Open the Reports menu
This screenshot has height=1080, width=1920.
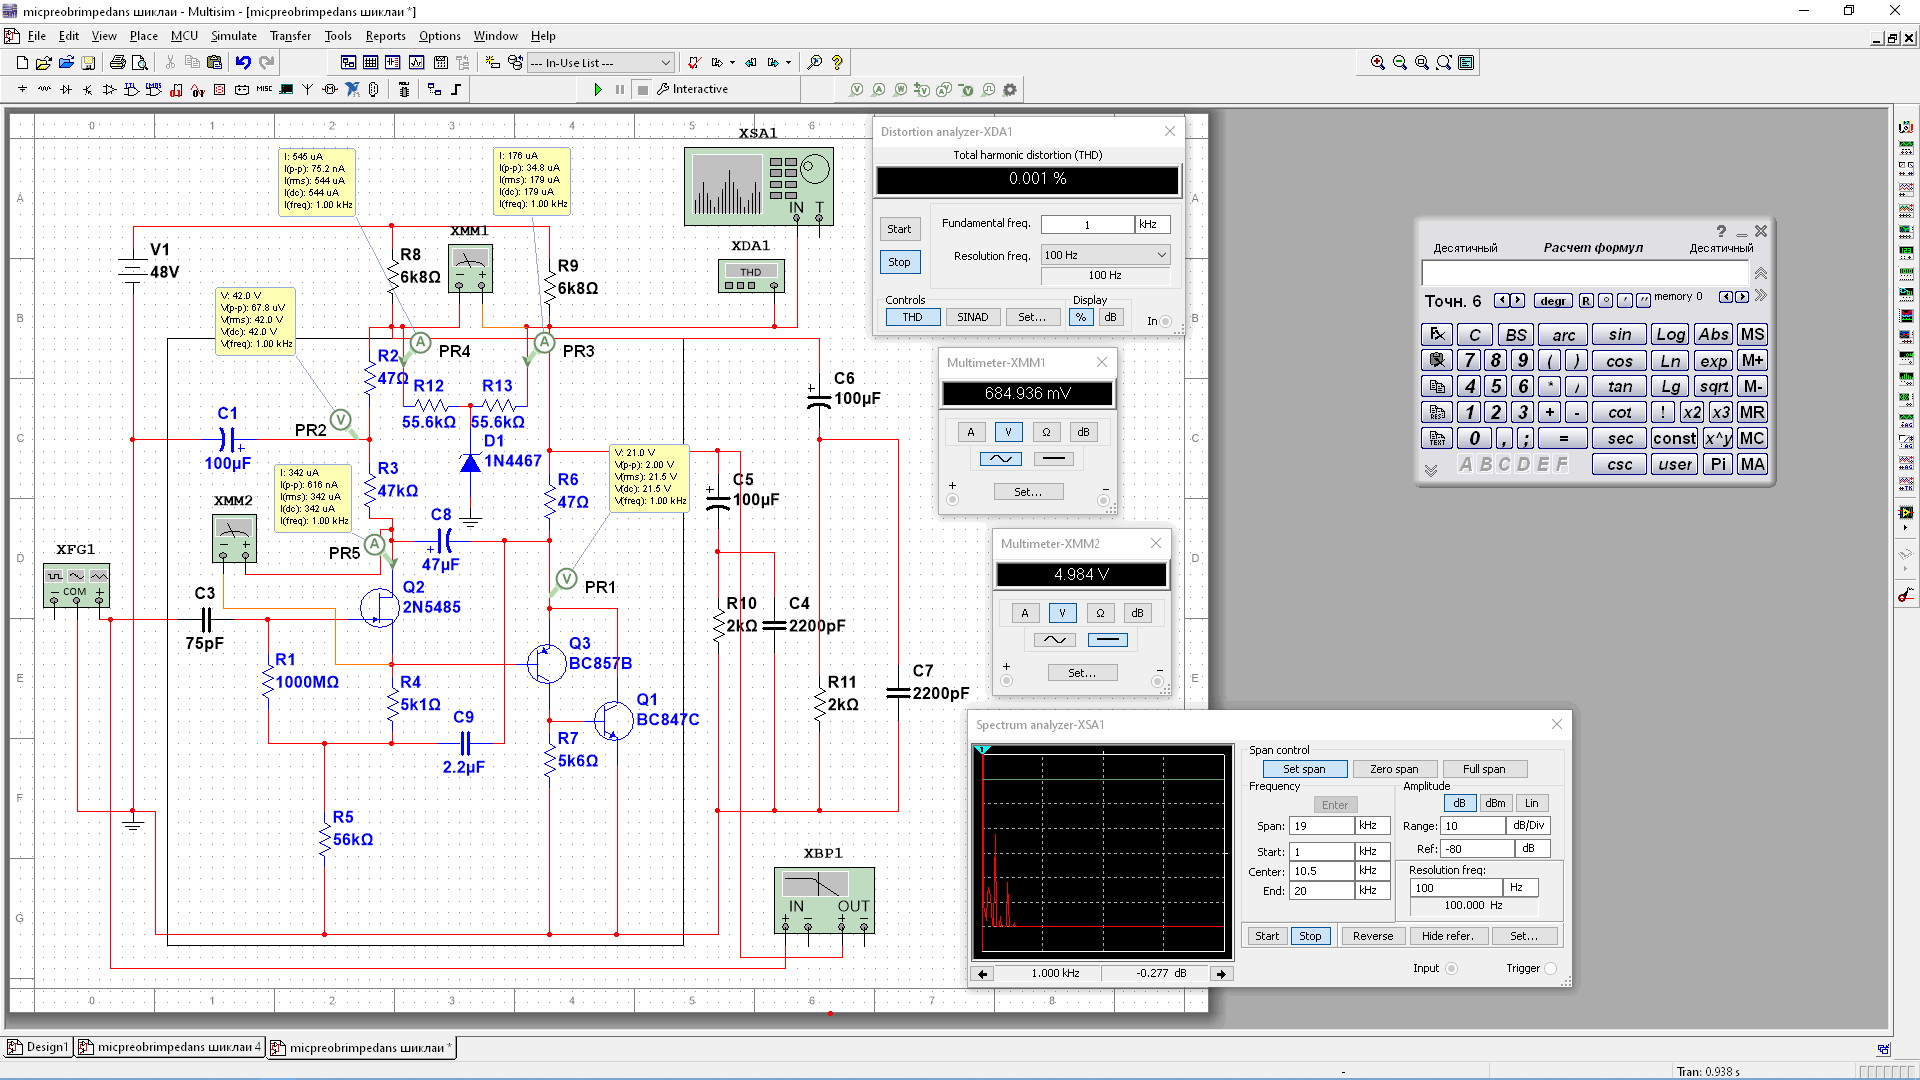point(385,36)
